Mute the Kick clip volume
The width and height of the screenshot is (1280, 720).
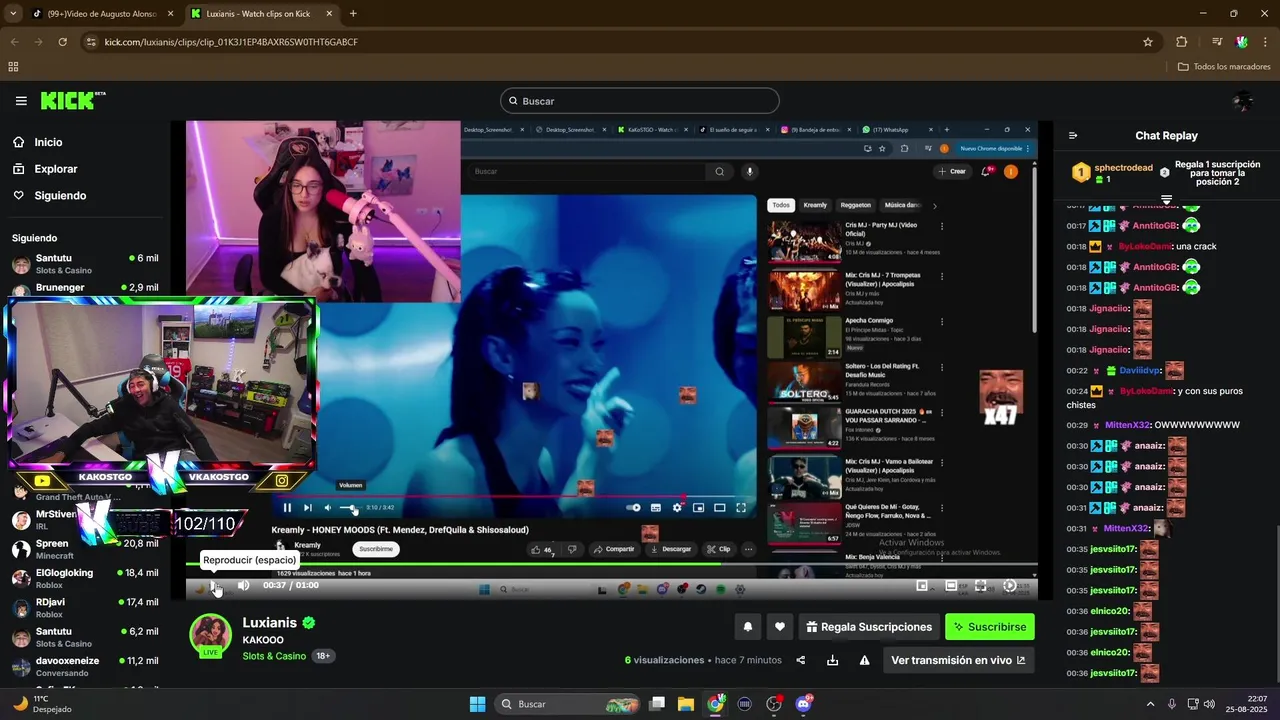(x=243, y=586)
